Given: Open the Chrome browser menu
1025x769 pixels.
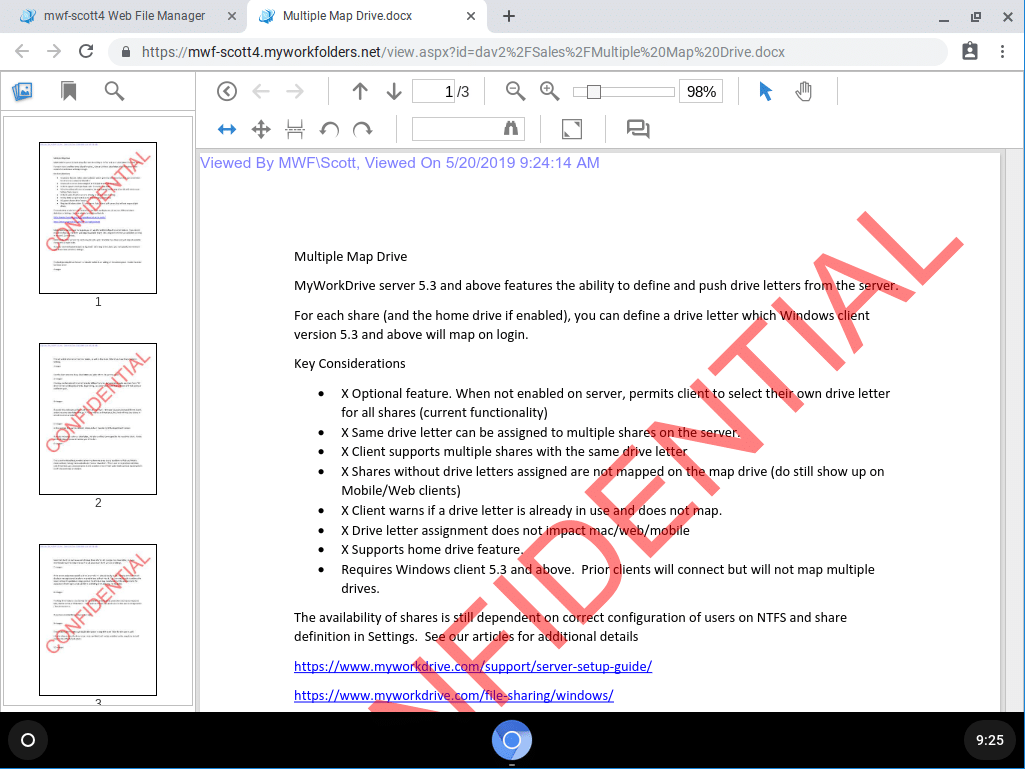Looking at the screenshot, I should pos(1003,49).
